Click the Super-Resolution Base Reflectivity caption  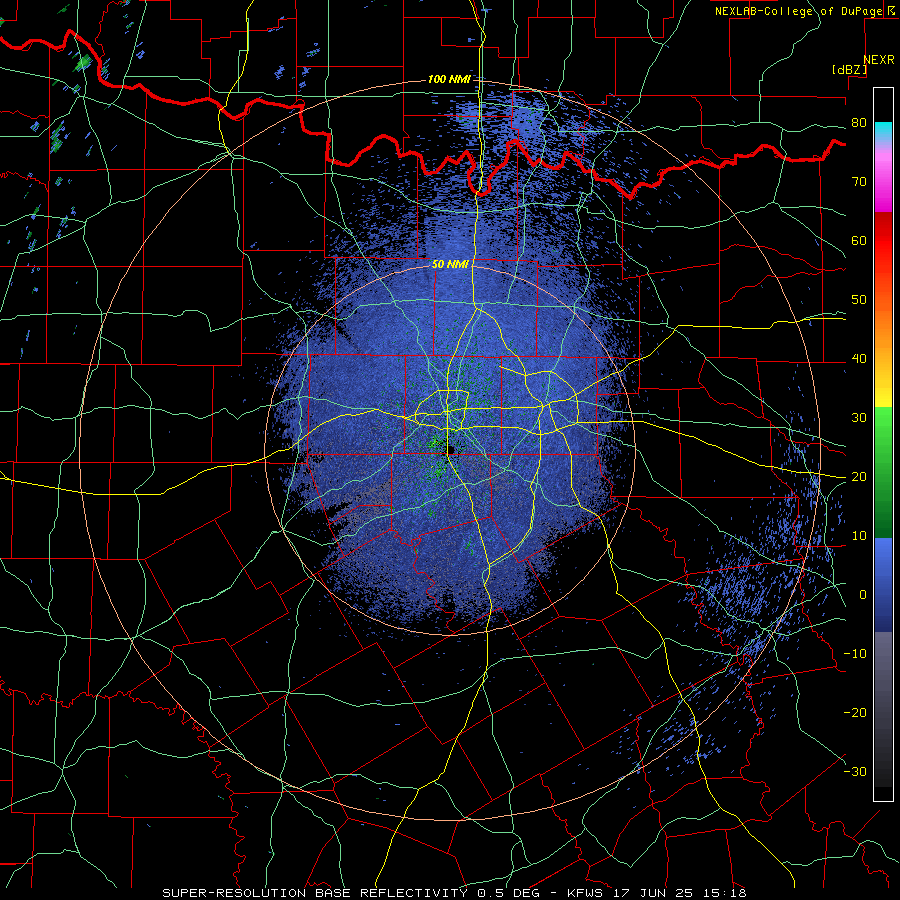[x=454, y=893]
